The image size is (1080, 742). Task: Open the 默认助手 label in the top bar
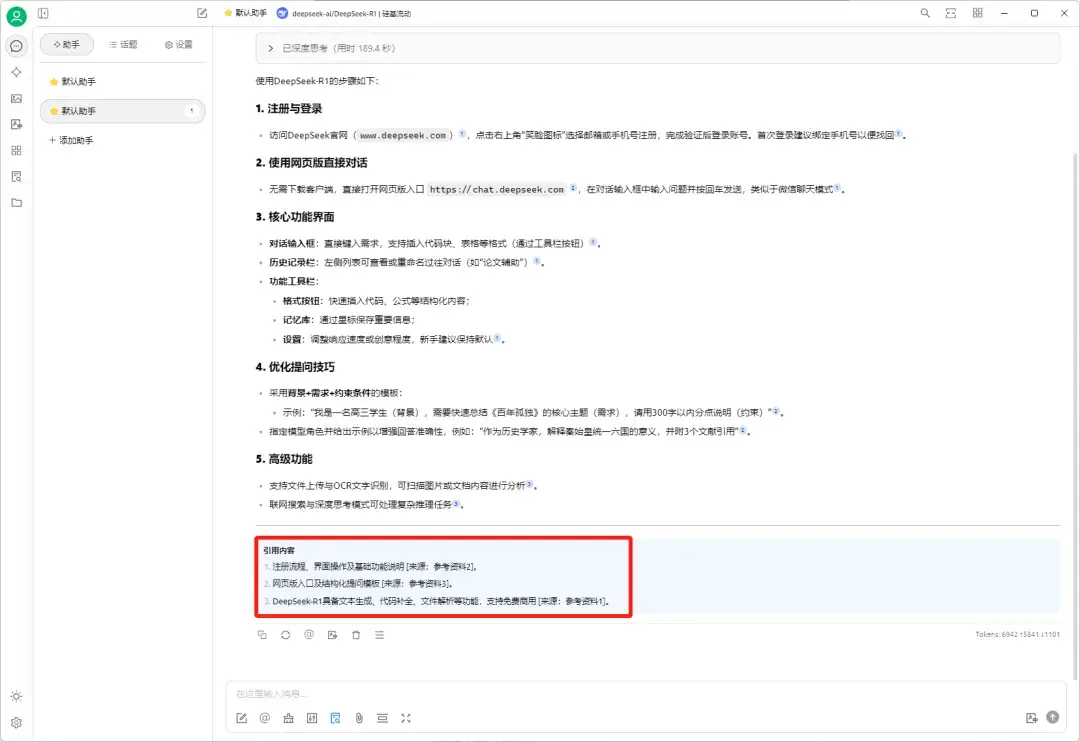coord(245,13)
